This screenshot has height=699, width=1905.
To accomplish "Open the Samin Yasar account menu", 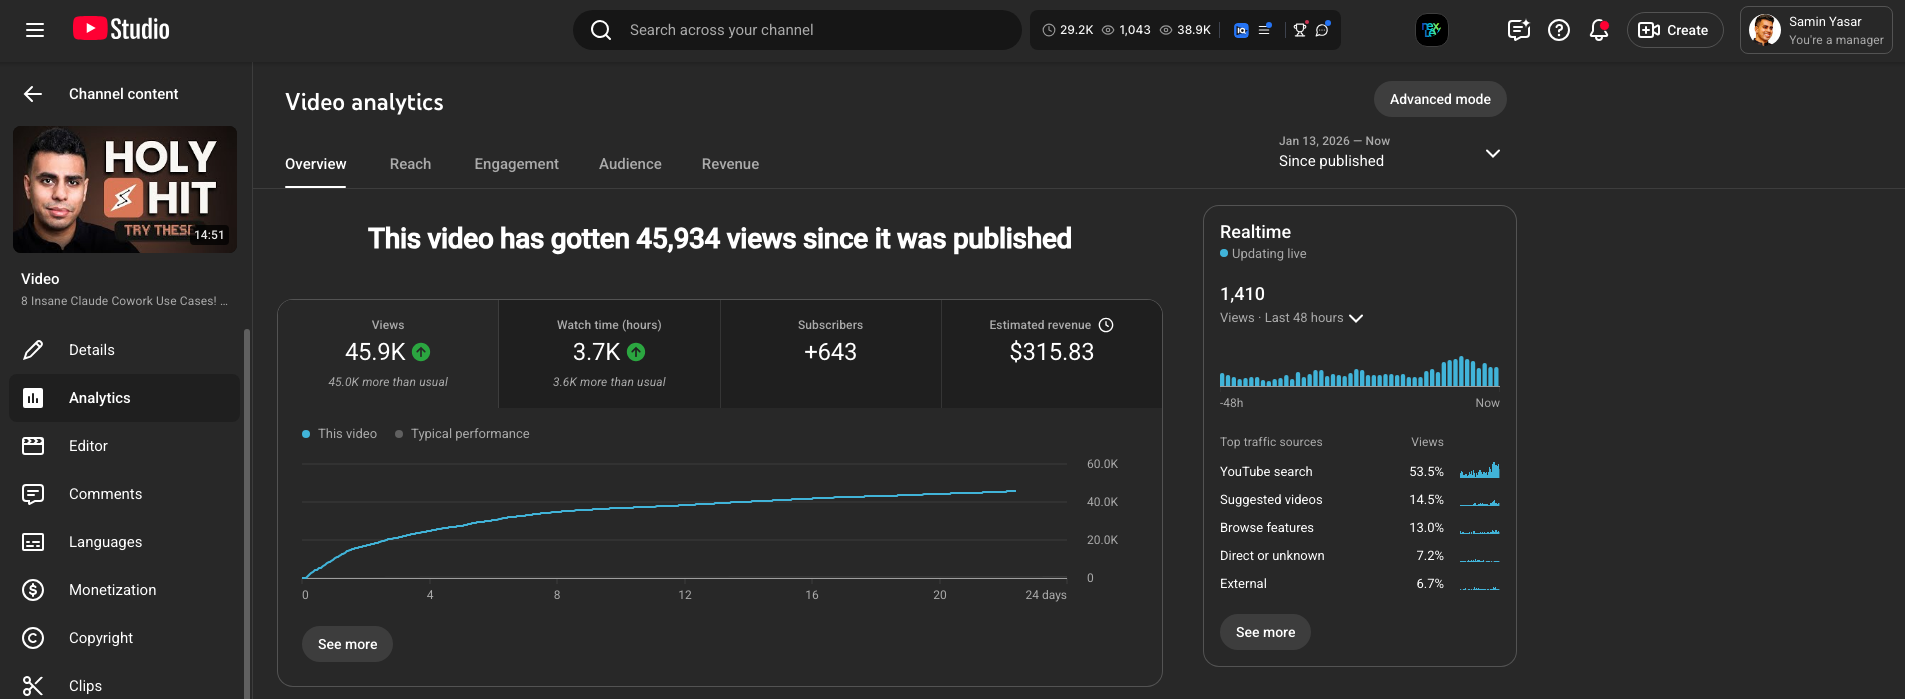I will 1816,30.
